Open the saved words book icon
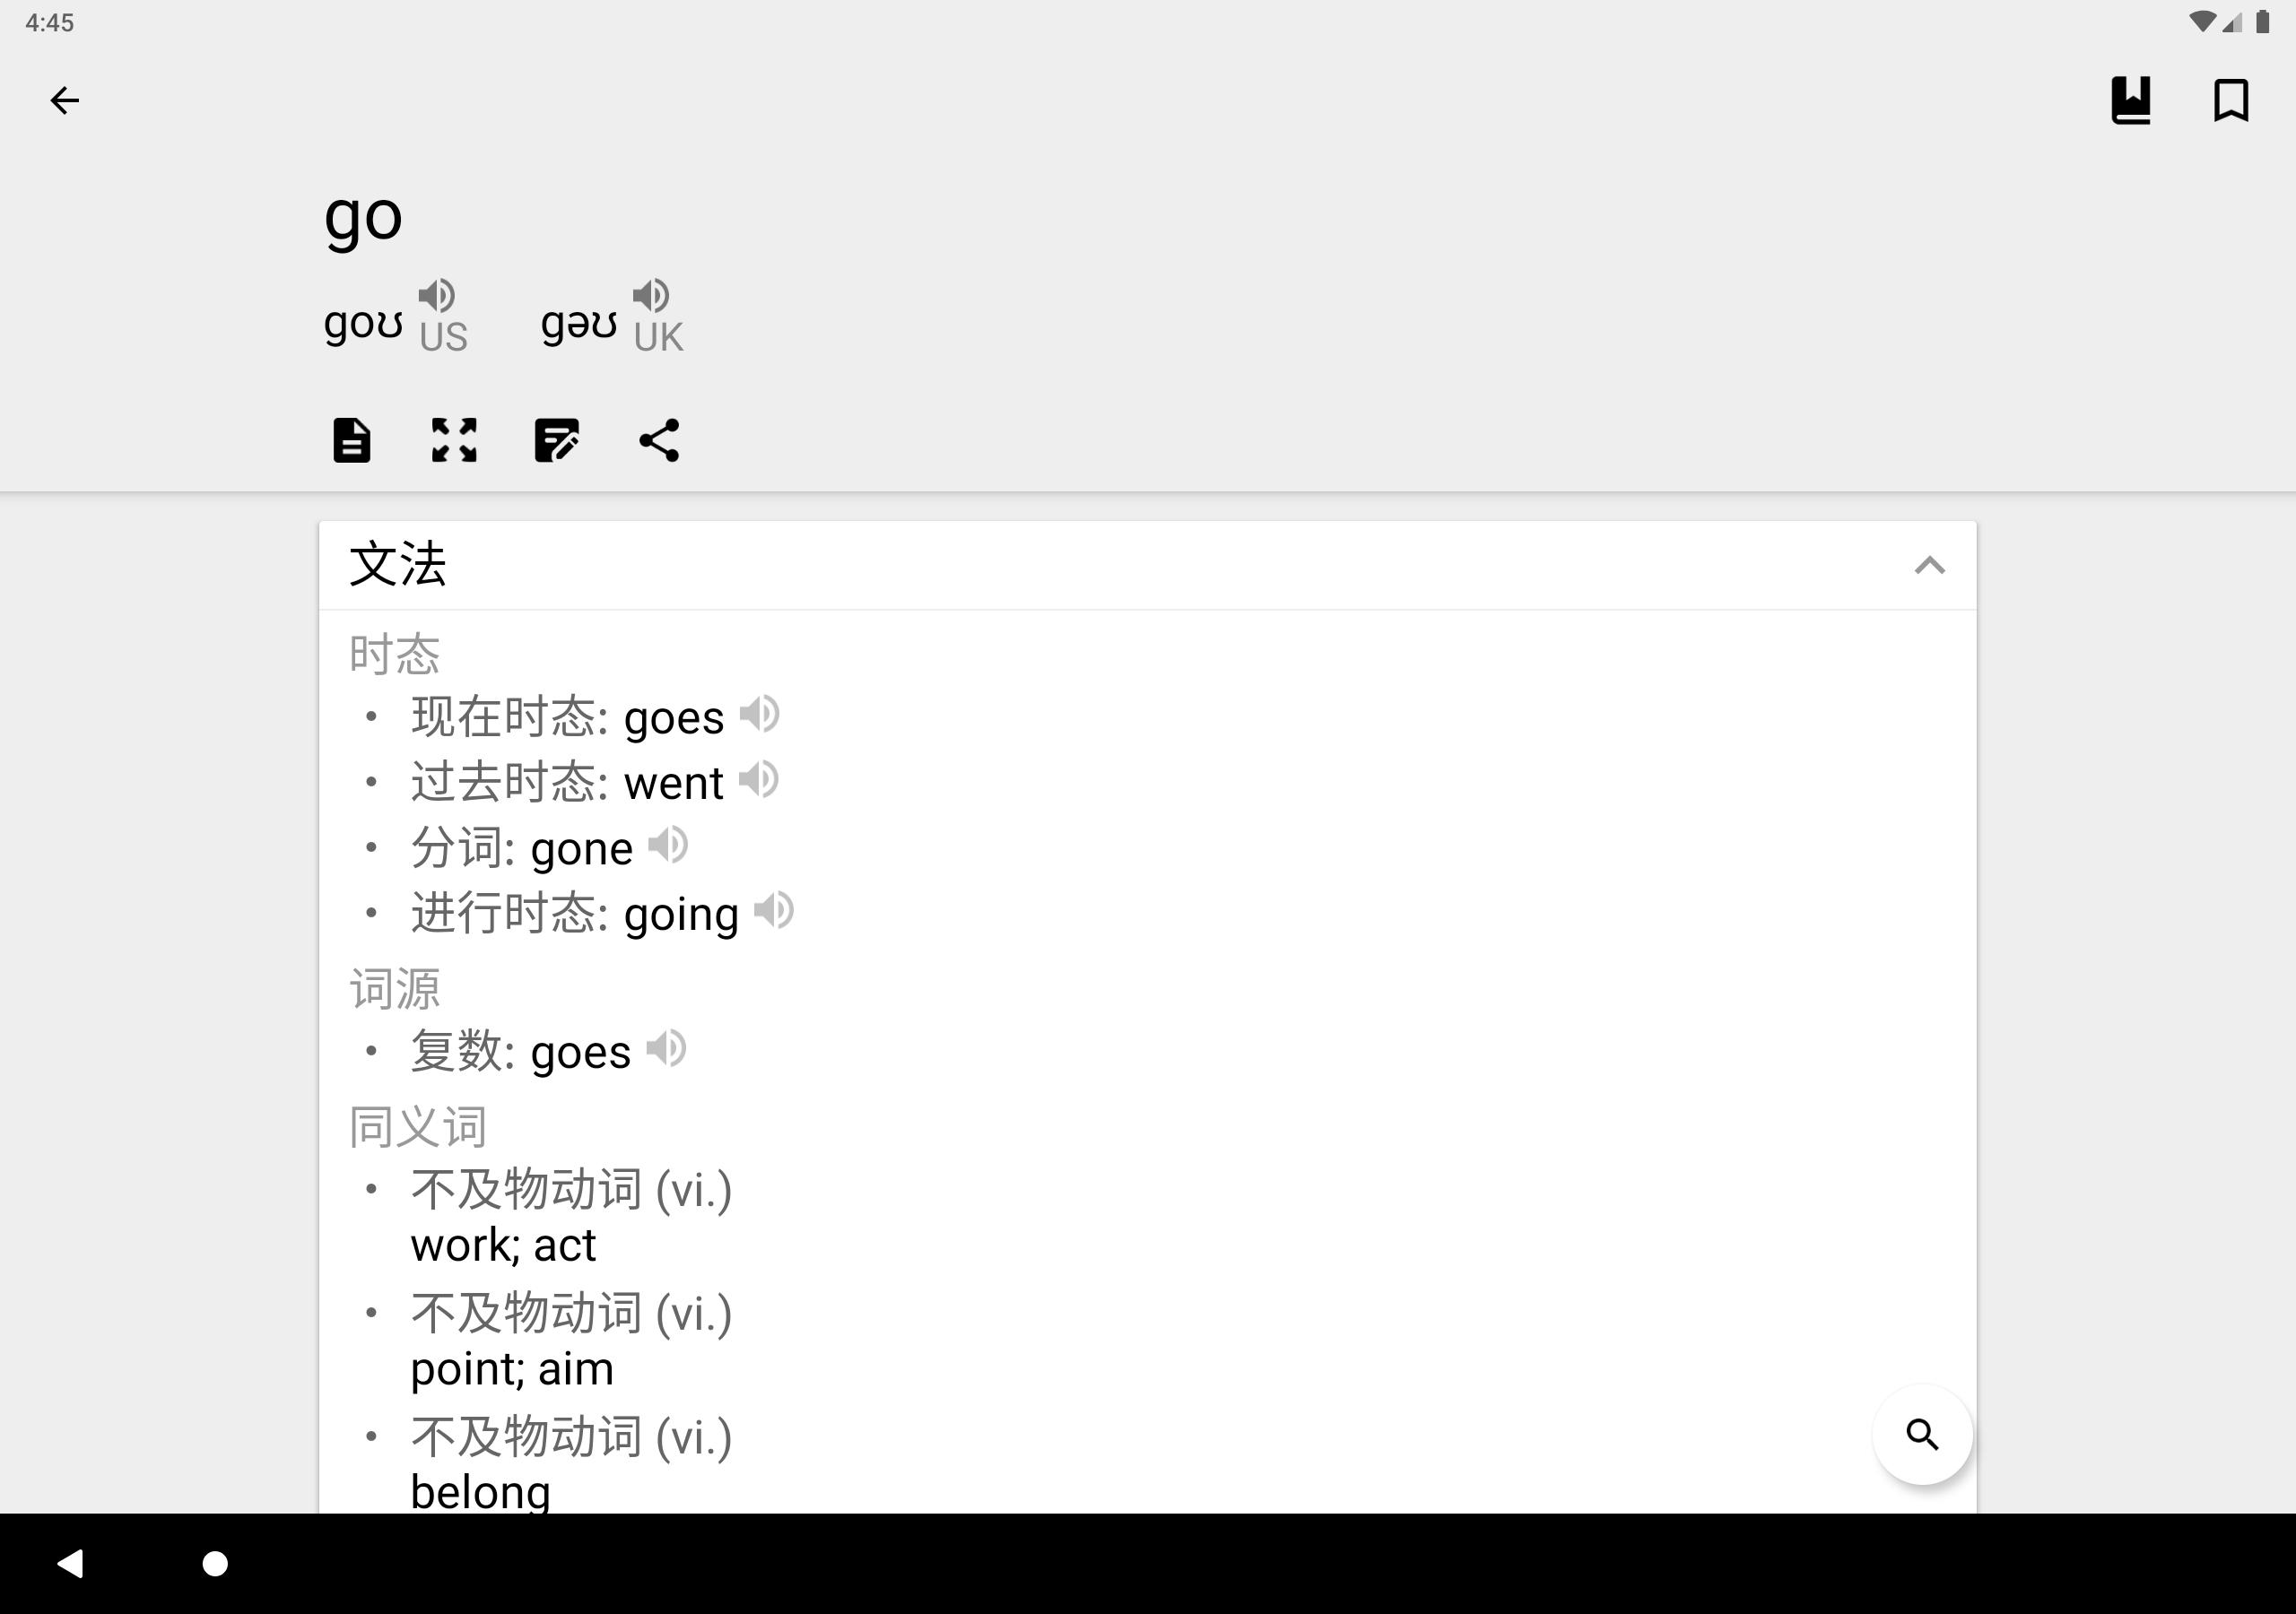The image size is (2296, 1614). 2130,100
